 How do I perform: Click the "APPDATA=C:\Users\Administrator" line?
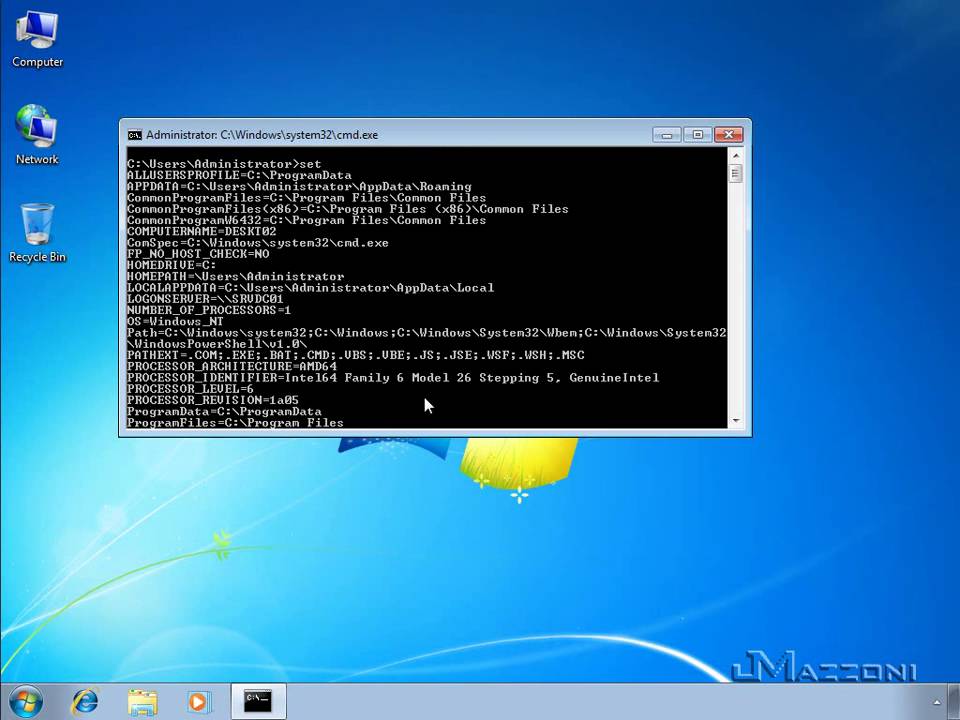click(x=299, y=187)
